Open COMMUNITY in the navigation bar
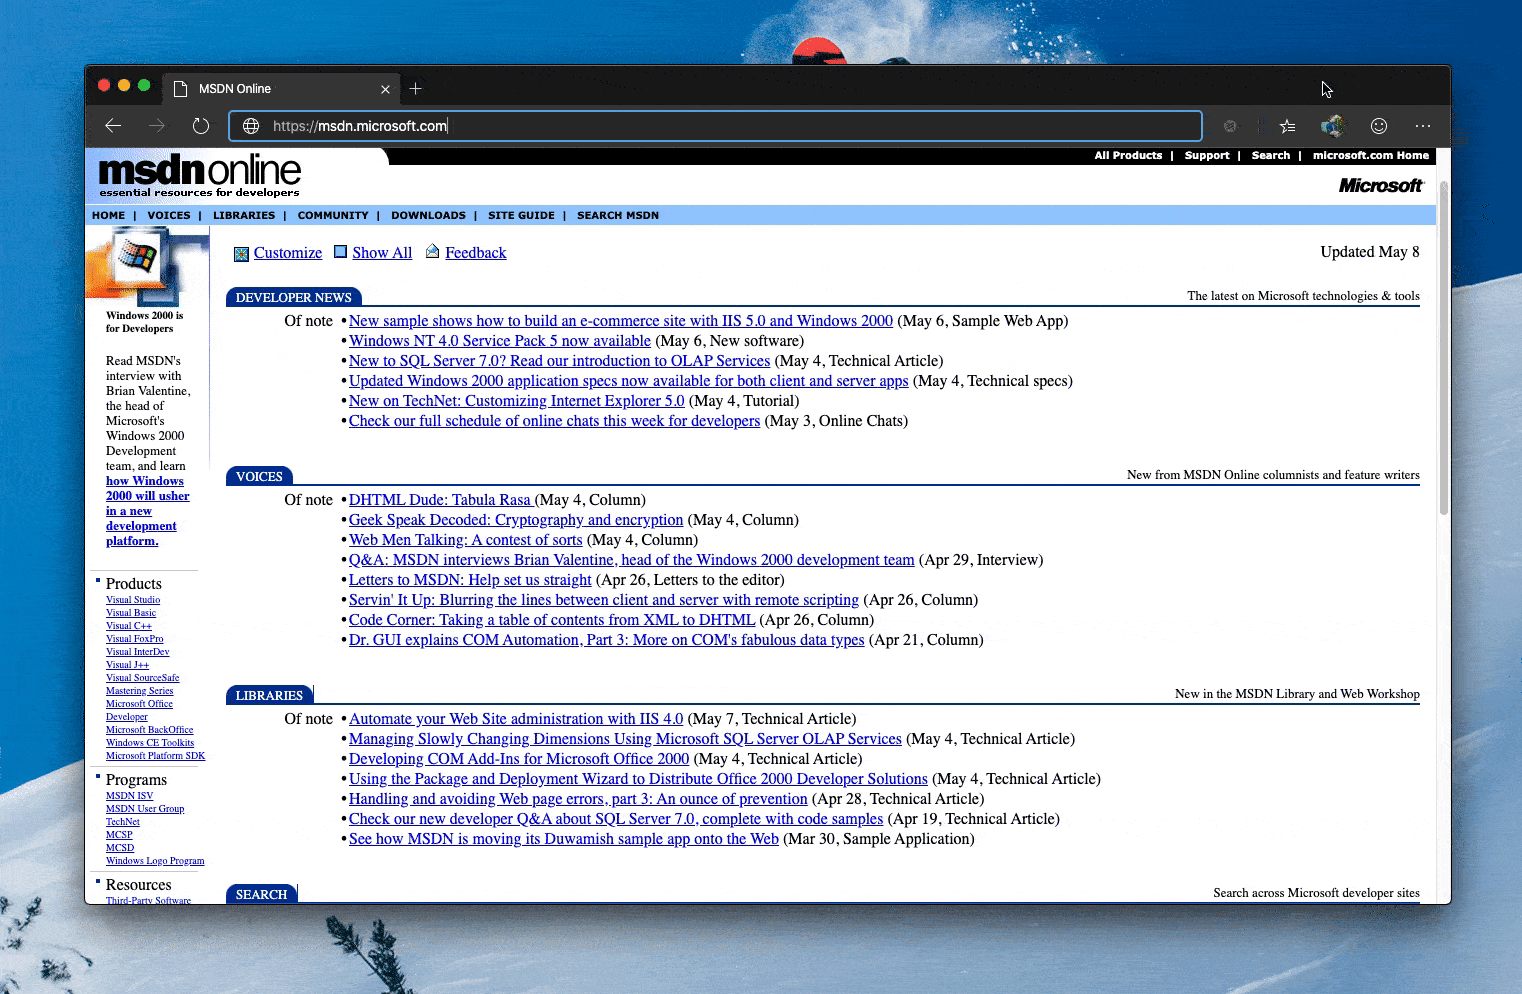This screenshot has height=994, width=1522. (x=333, y=215)
